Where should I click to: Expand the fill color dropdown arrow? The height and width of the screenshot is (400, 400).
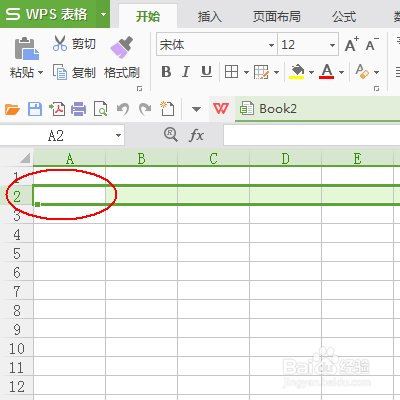point(311,72)
